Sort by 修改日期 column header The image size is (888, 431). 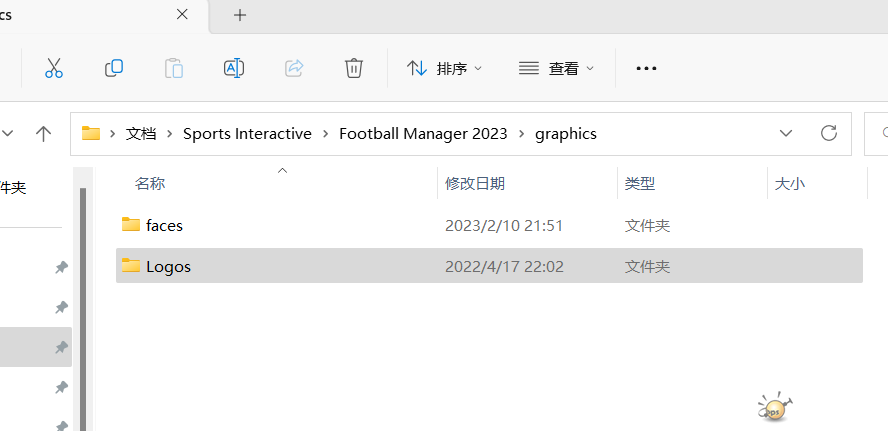point(475,184)
